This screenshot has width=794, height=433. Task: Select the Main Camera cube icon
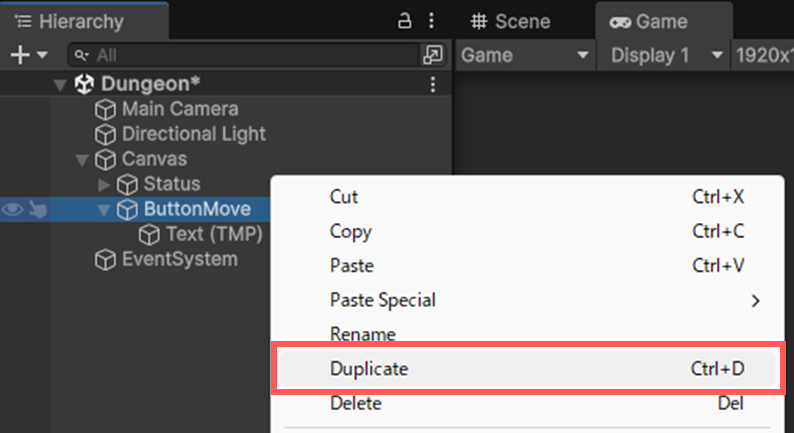click(x=105, y=109)
